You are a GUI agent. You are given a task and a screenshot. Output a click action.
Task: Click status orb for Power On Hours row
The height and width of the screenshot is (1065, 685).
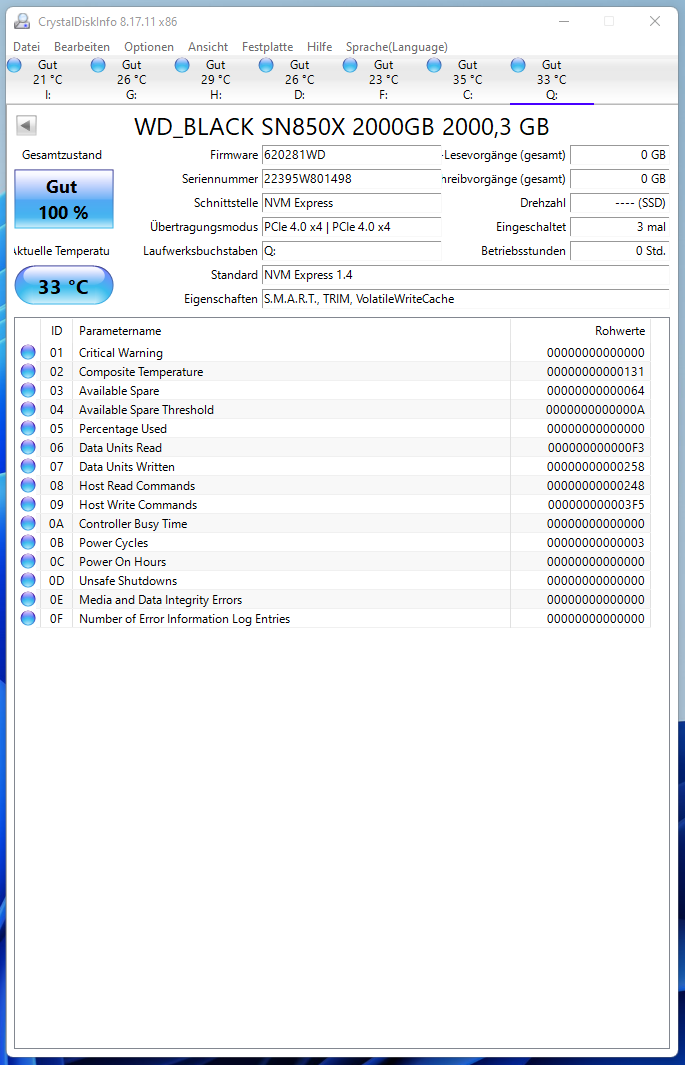coord(28,561)
